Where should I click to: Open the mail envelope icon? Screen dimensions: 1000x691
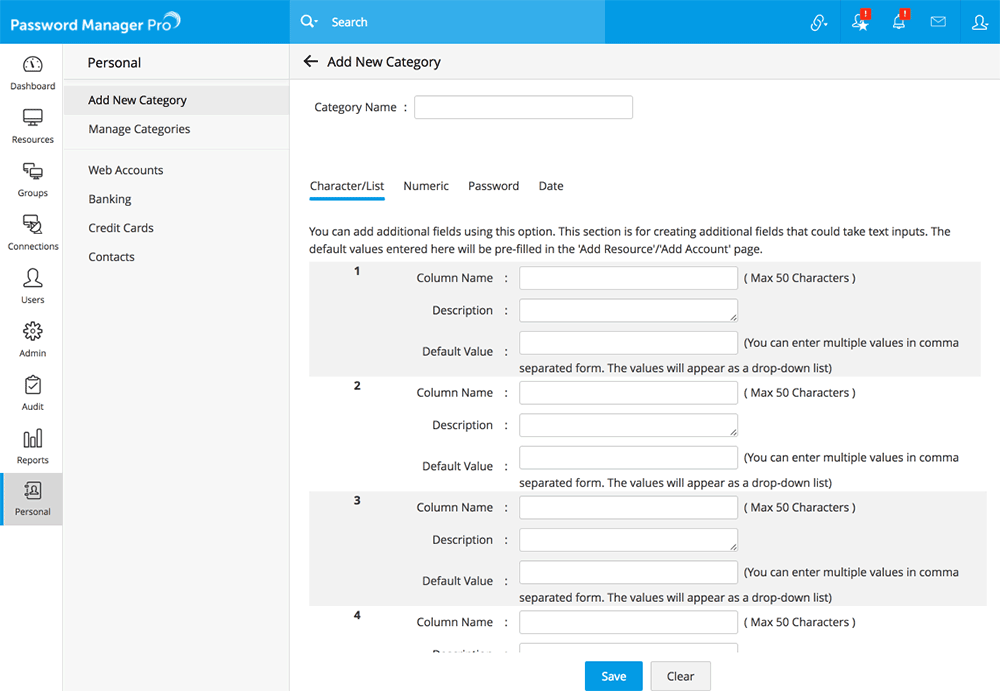pos(938,22)
